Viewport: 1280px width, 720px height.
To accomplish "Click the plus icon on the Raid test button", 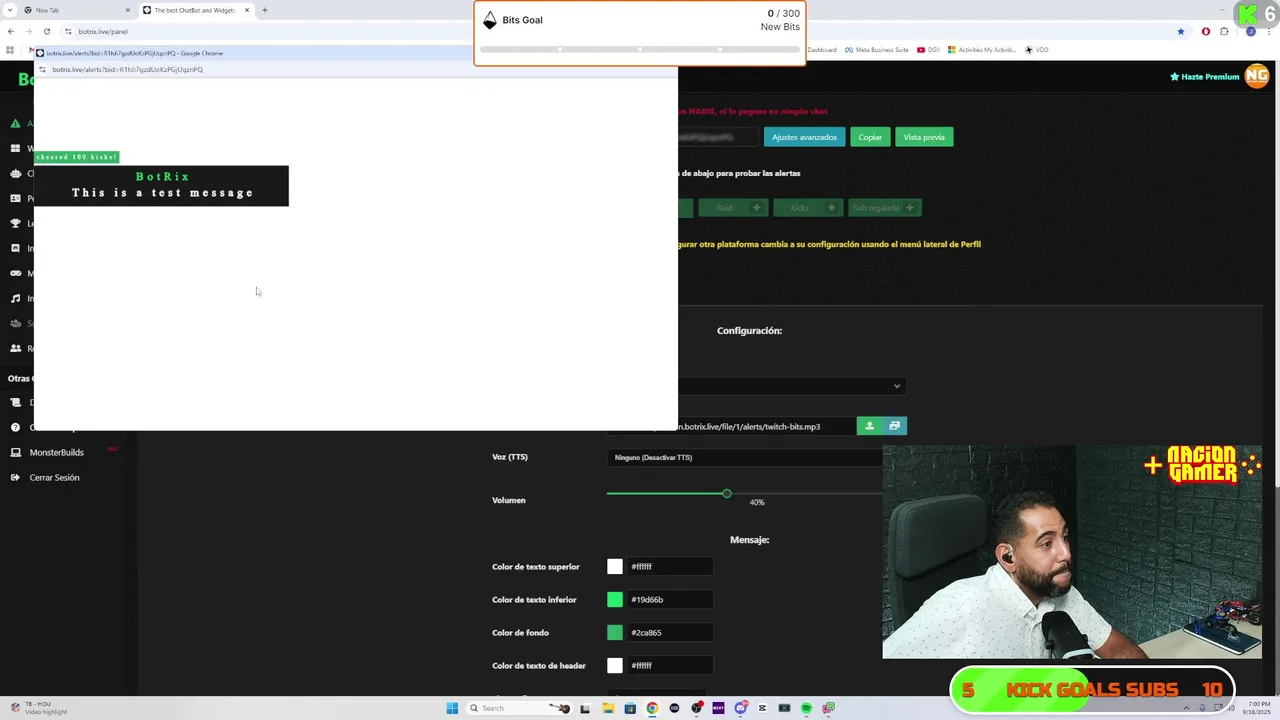I will coord(756,208).
